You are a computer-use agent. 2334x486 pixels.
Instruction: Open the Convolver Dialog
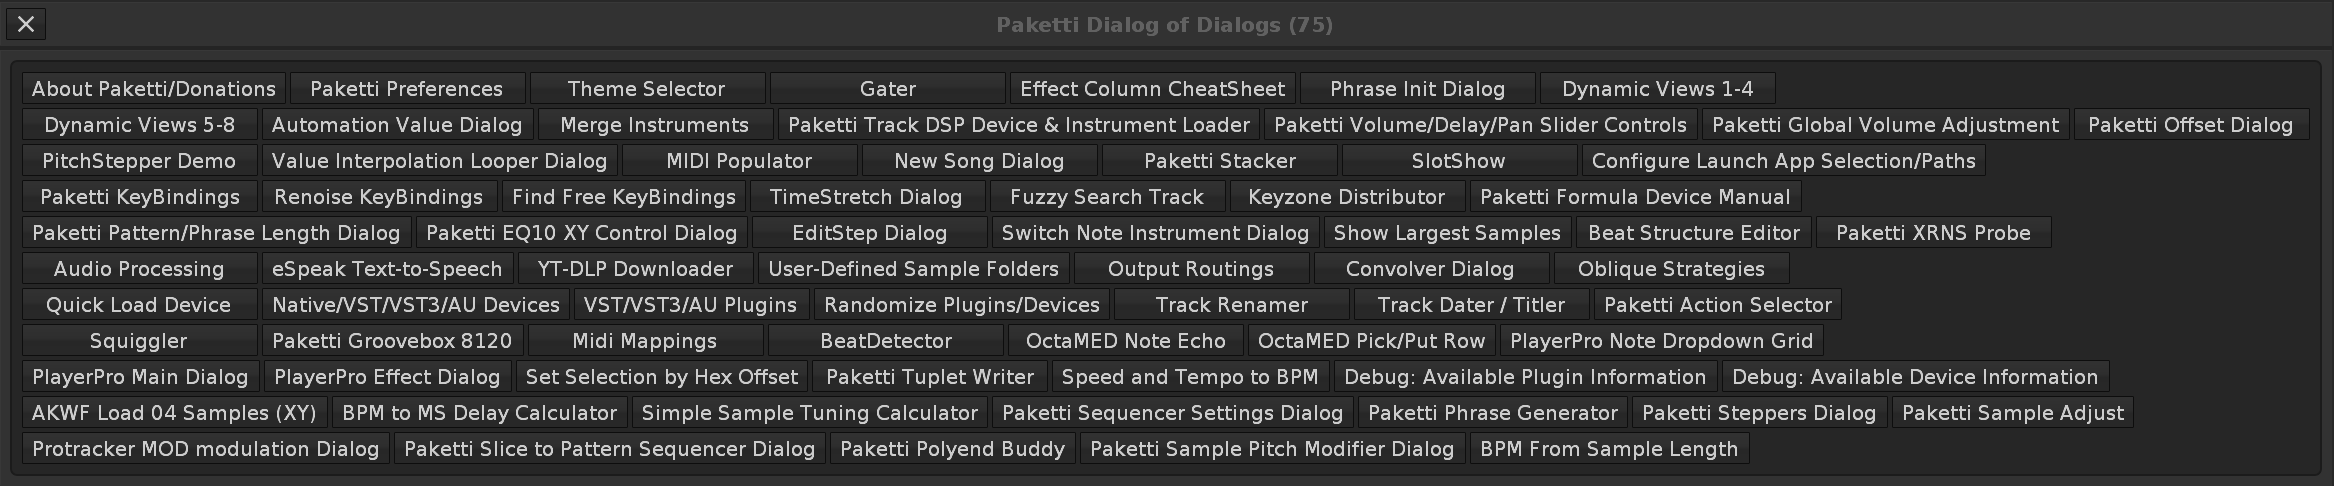pos(1429,269)
